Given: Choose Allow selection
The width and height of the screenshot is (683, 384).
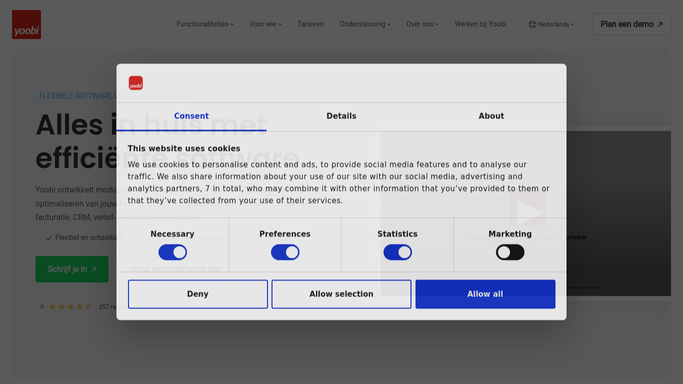Looking at the screenshot, I should pos(342,294).
